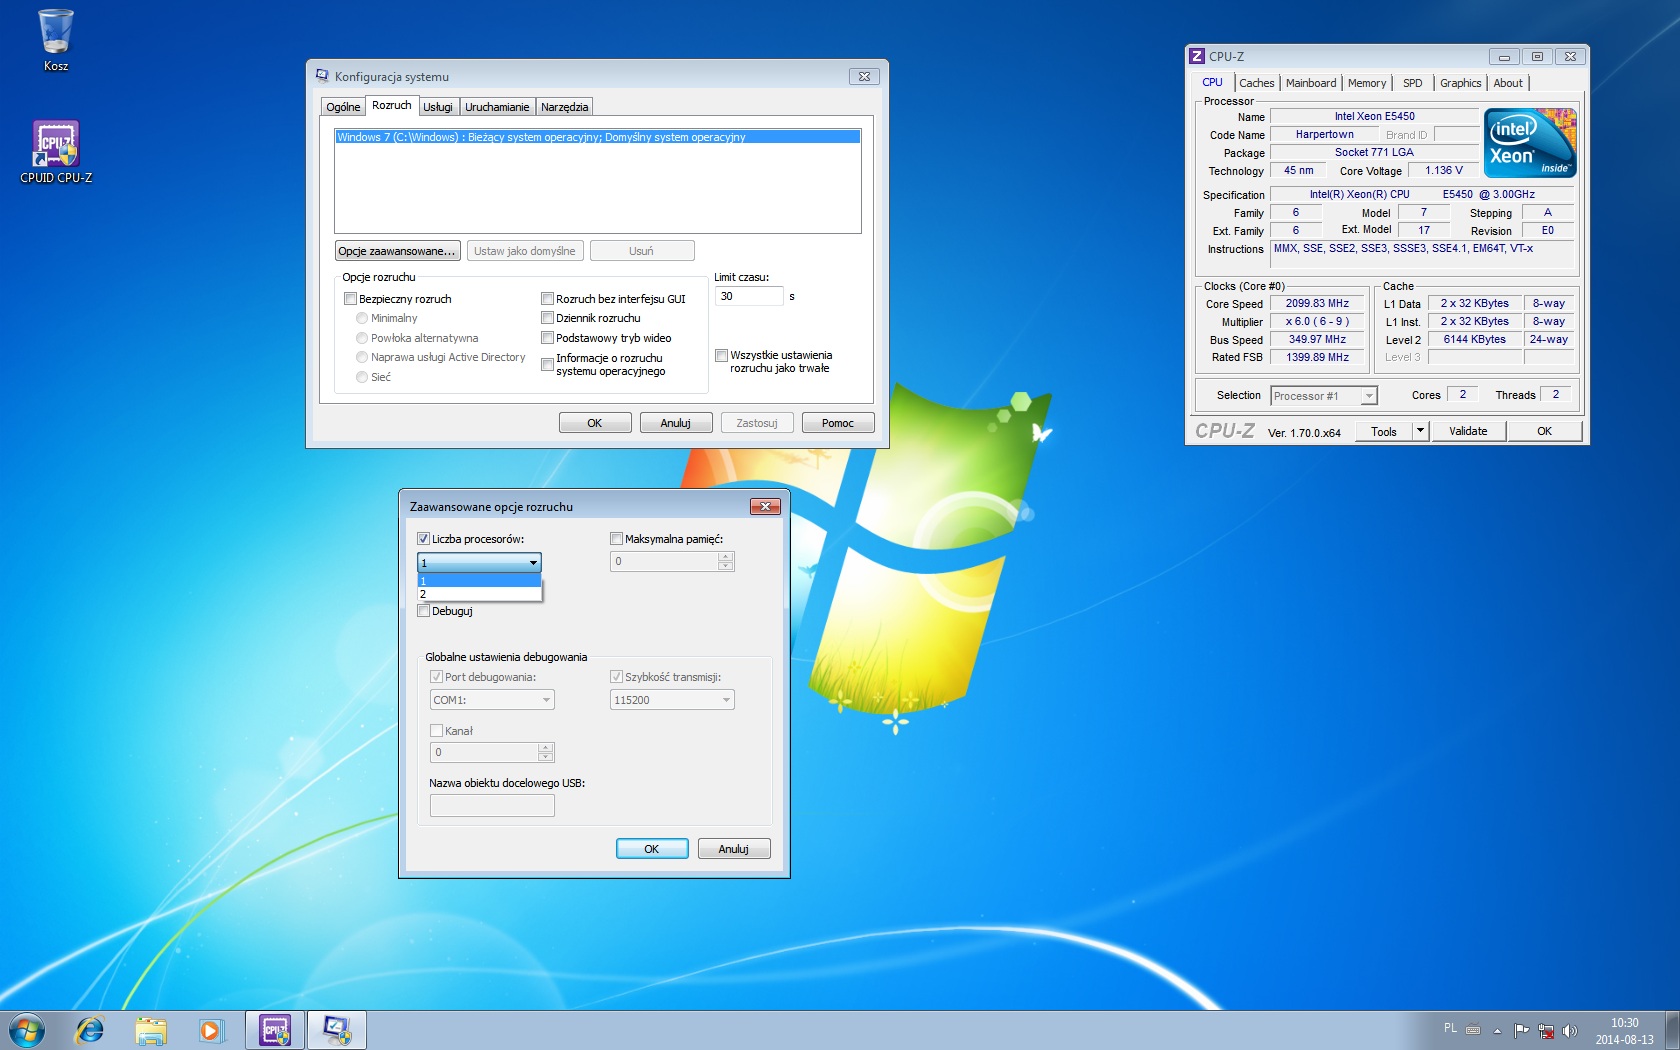Open the Uruchamianie tab
Viewport: 1680px width, 1050px height.
click(497, 107)
